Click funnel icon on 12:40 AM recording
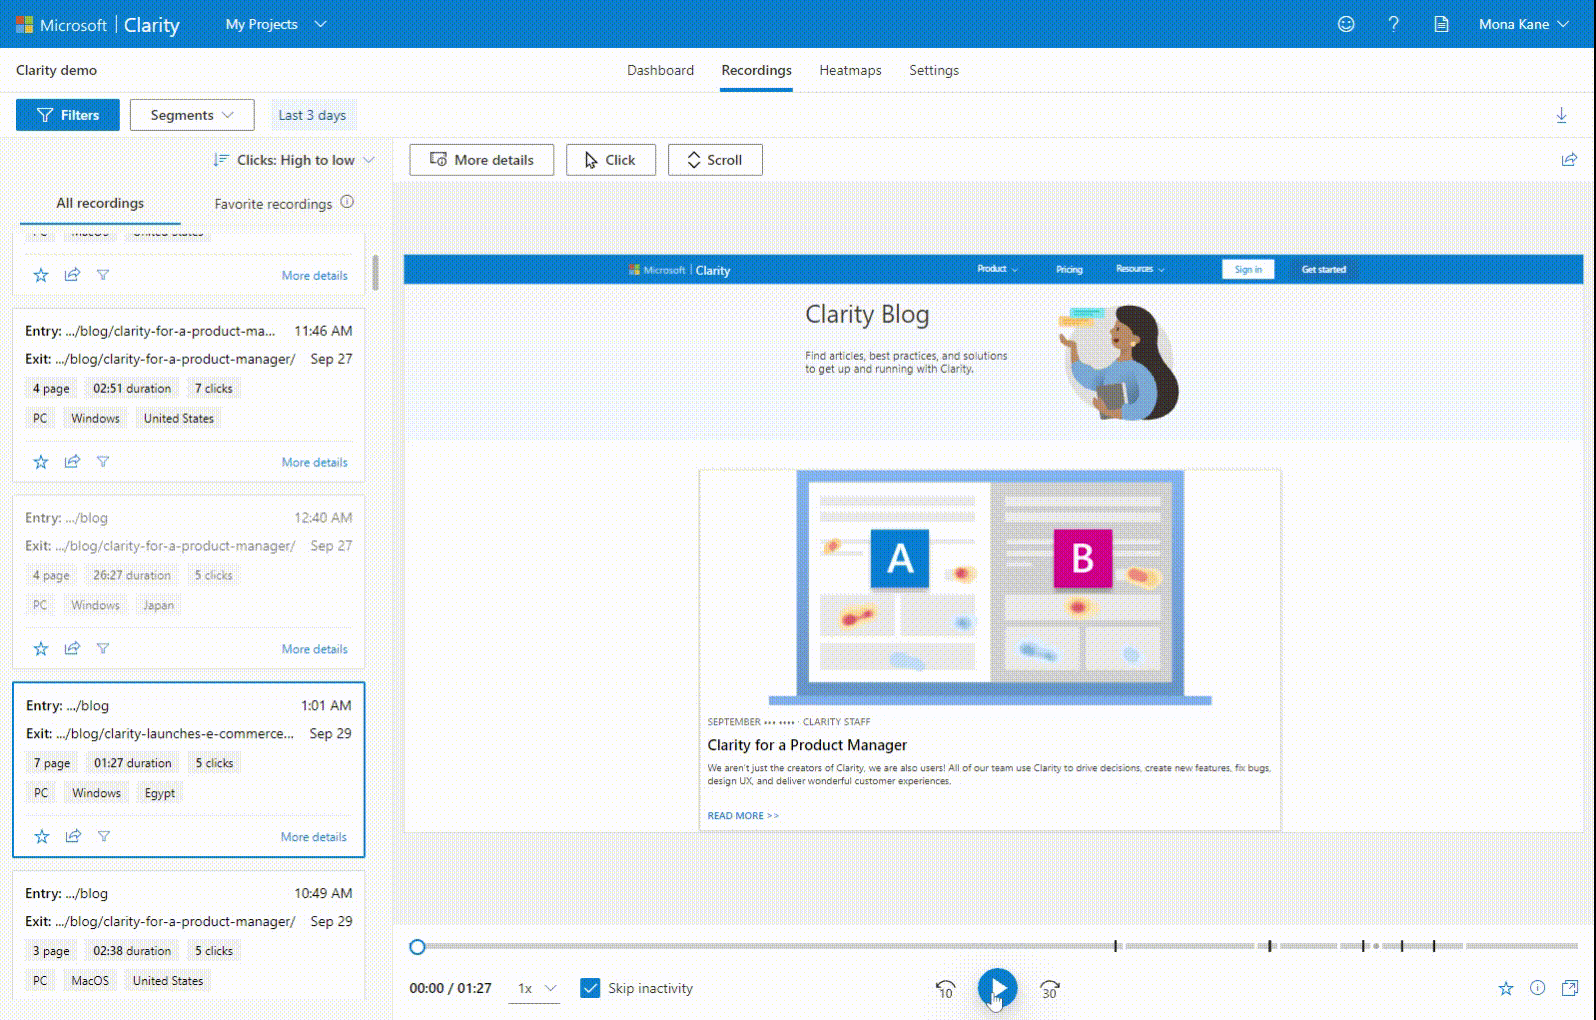 point(103,649)
